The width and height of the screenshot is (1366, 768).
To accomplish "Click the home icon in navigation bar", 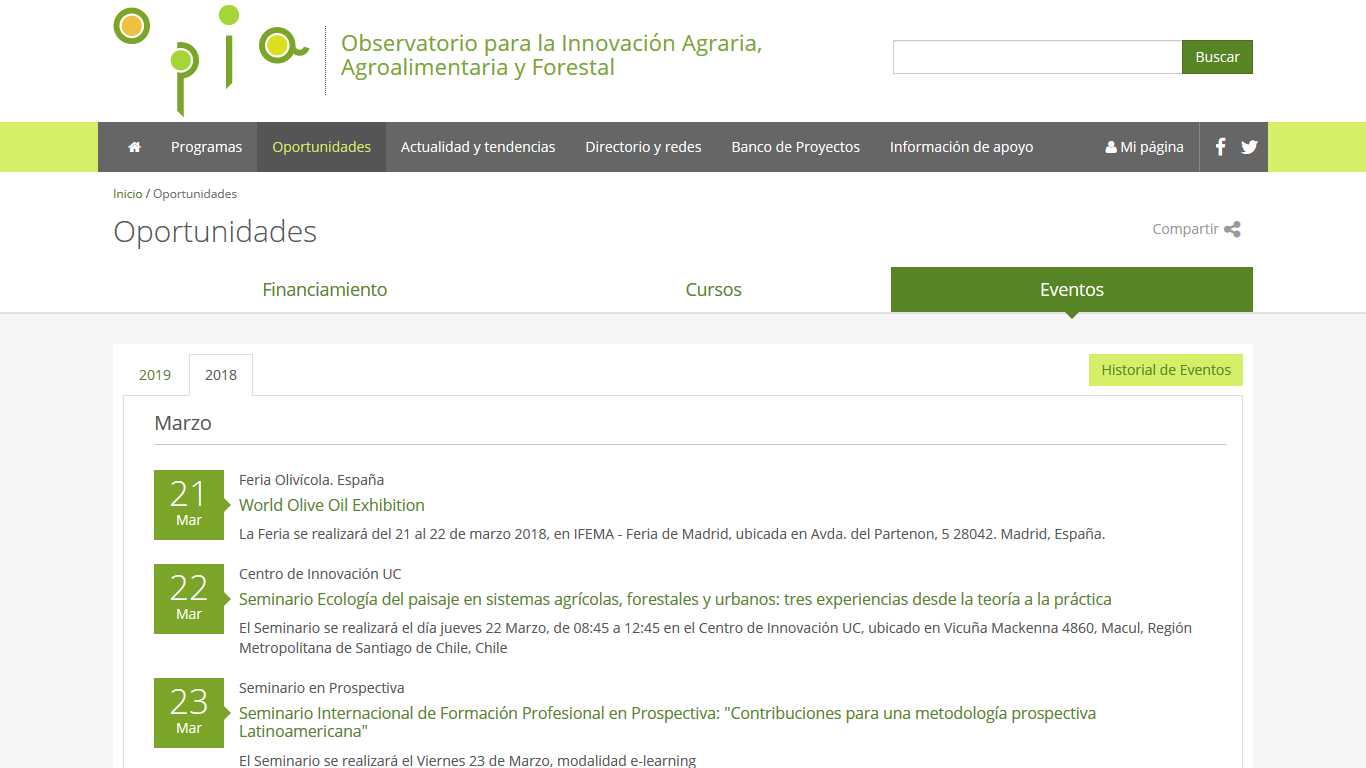I will (x=134, y=147).
